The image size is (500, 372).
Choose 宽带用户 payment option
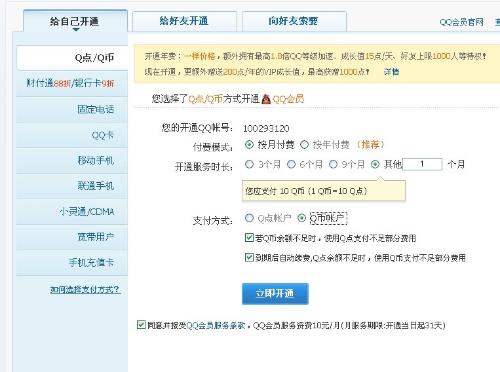coord(72,237)
